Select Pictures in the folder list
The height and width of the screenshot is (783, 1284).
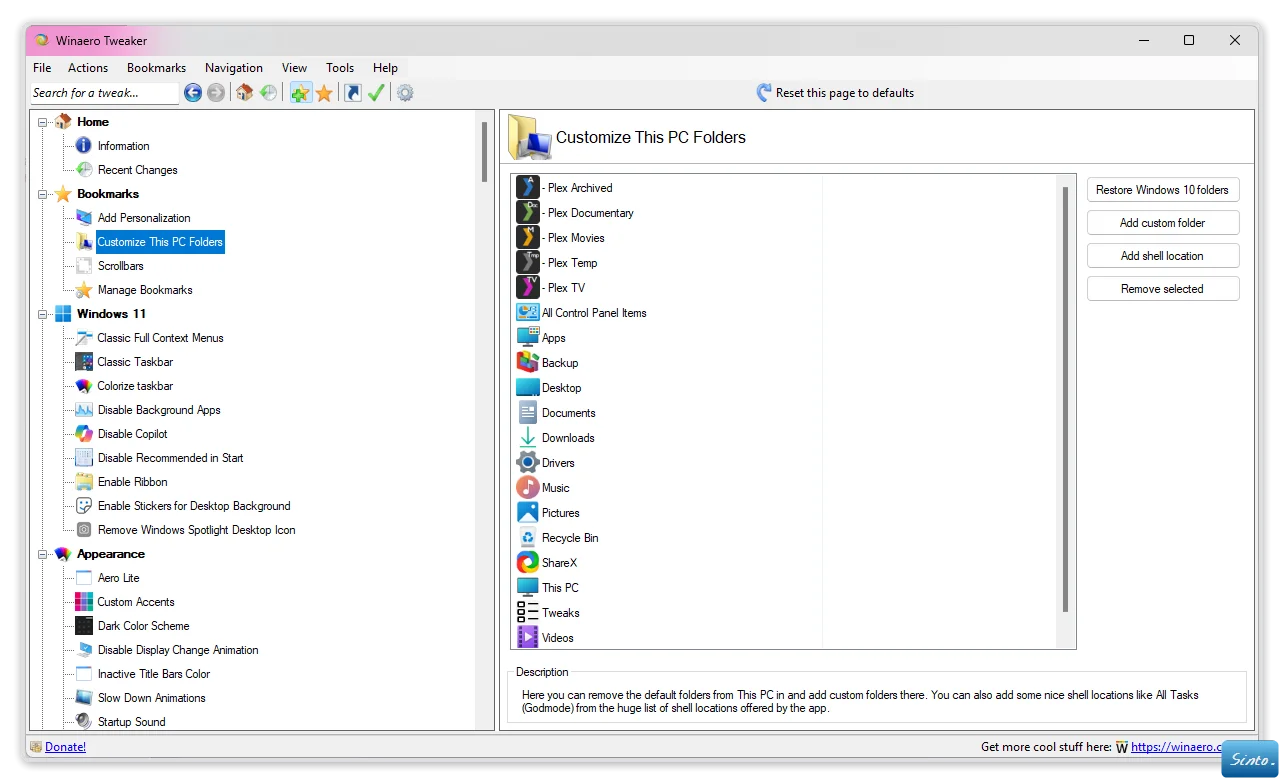click(561, 512)
